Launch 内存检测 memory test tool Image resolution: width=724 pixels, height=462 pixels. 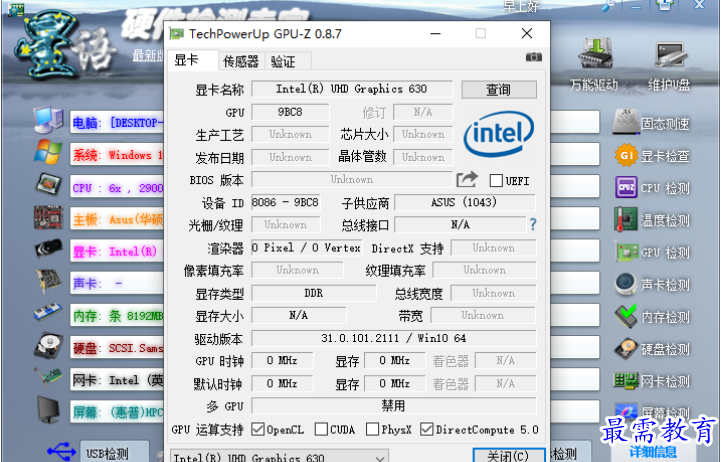pyautogui.click(x=652, y=317)
